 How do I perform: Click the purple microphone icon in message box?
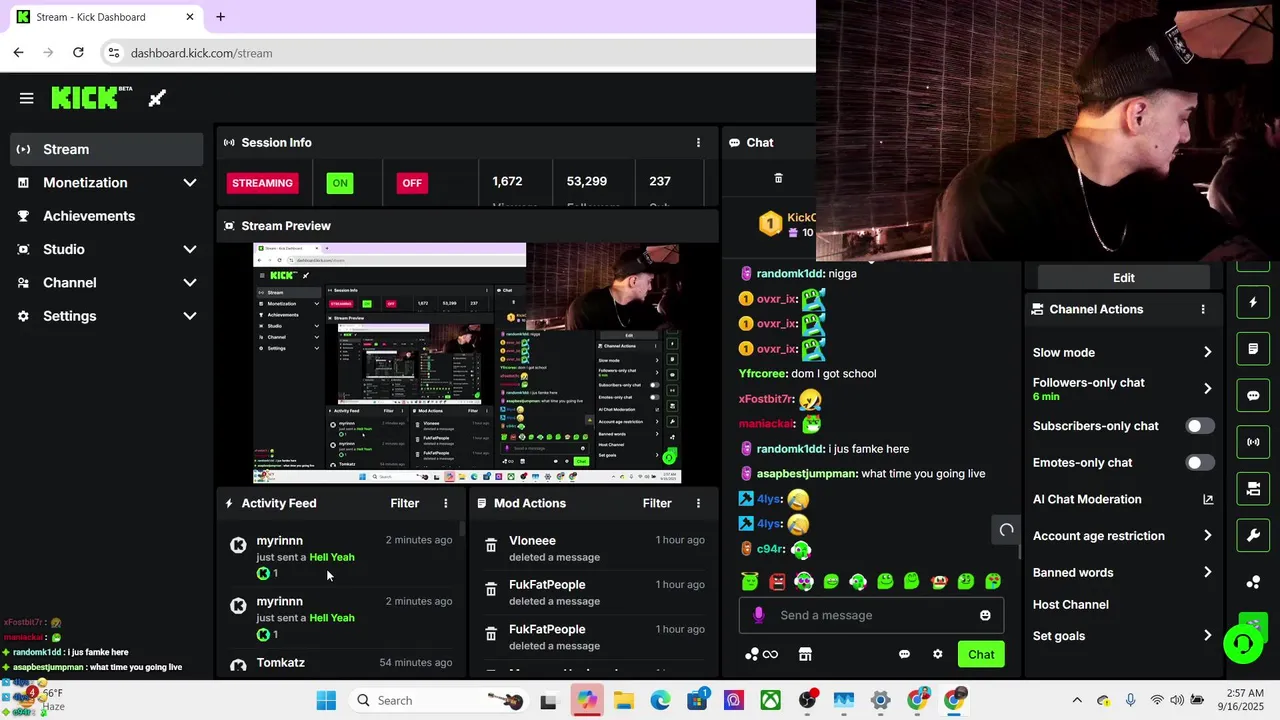(x=758, y=615)
